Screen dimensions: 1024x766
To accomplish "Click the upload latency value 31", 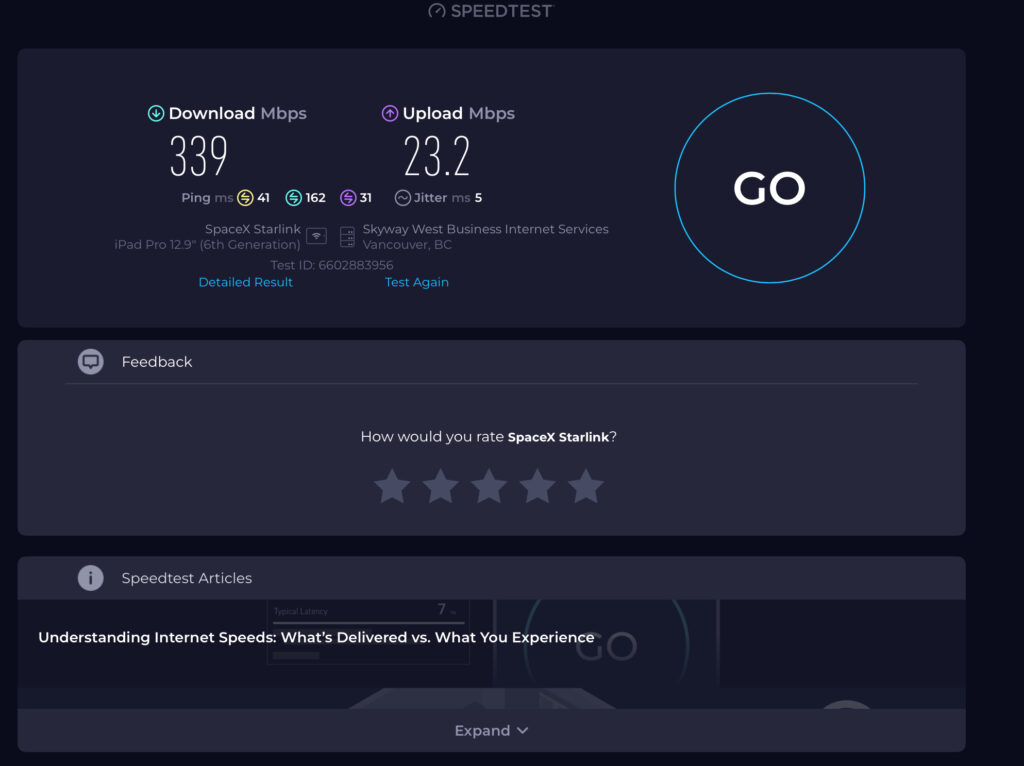I will coord(366,198).
